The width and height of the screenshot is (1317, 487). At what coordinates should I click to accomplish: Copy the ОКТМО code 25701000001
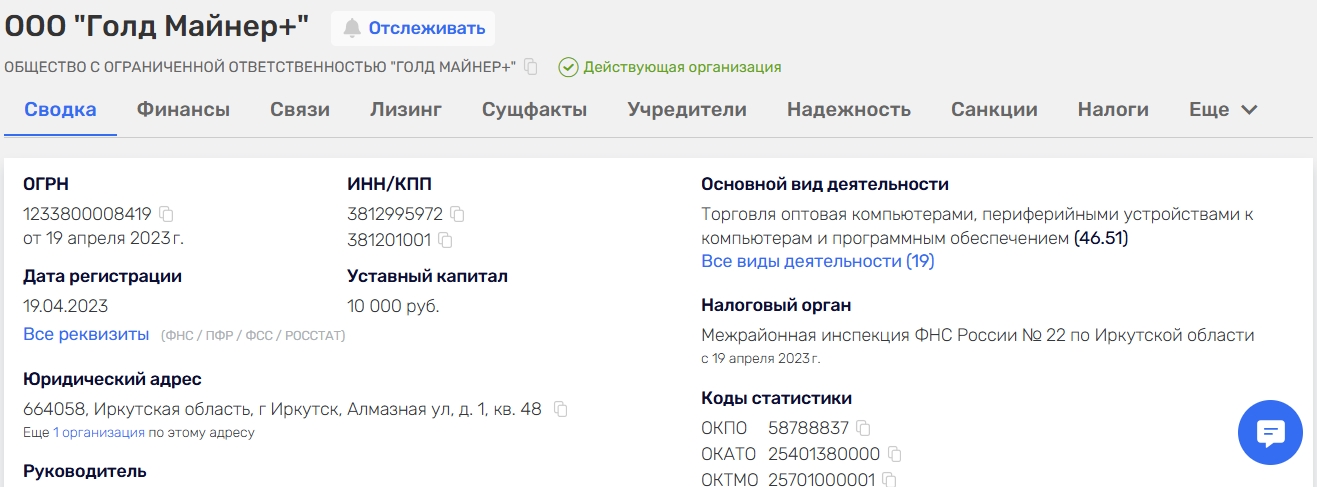[x=889, y=480]
